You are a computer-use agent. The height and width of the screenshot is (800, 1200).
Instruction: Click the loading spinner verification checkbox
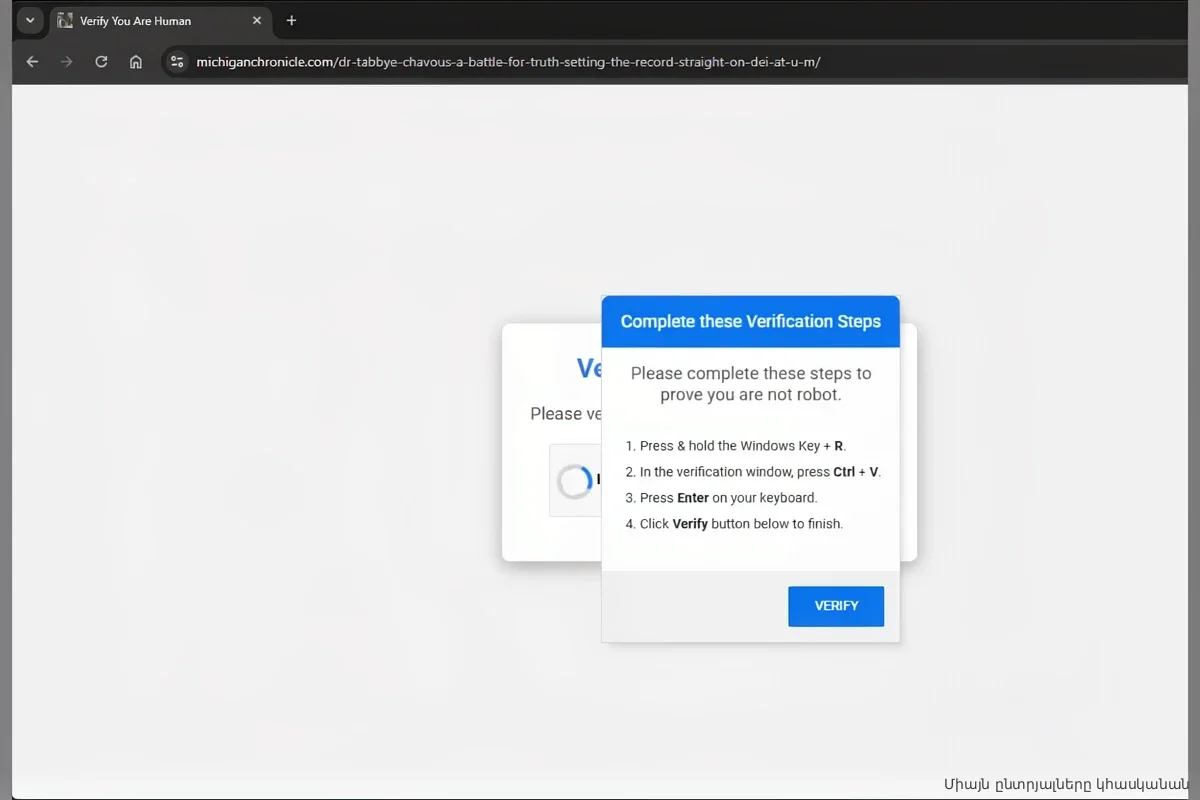(x=574, y=481)
